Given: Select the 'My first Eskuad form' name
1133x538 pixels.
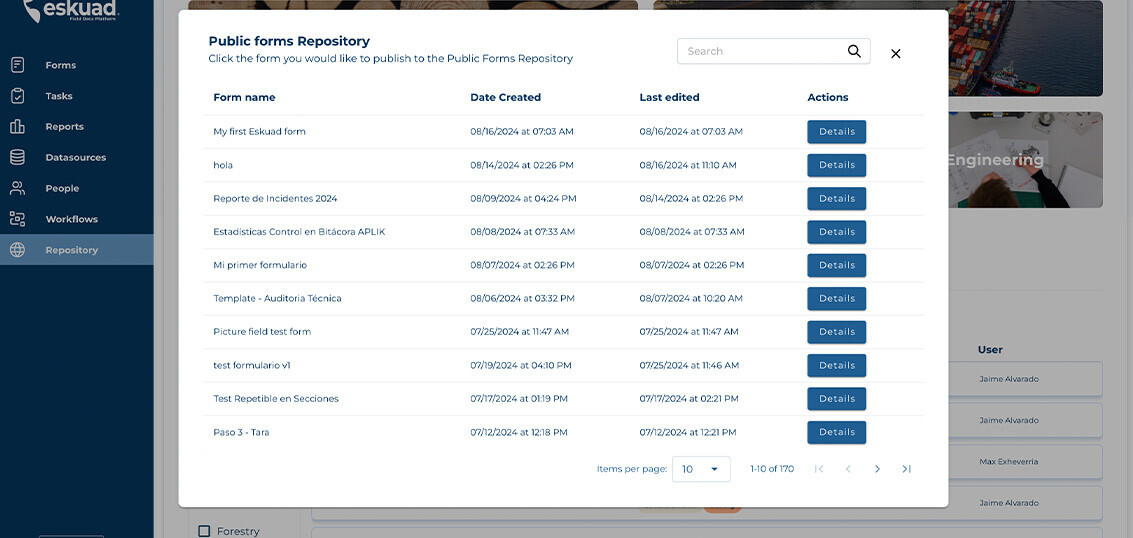Looking at the screenshot, I should click(259, 132).
